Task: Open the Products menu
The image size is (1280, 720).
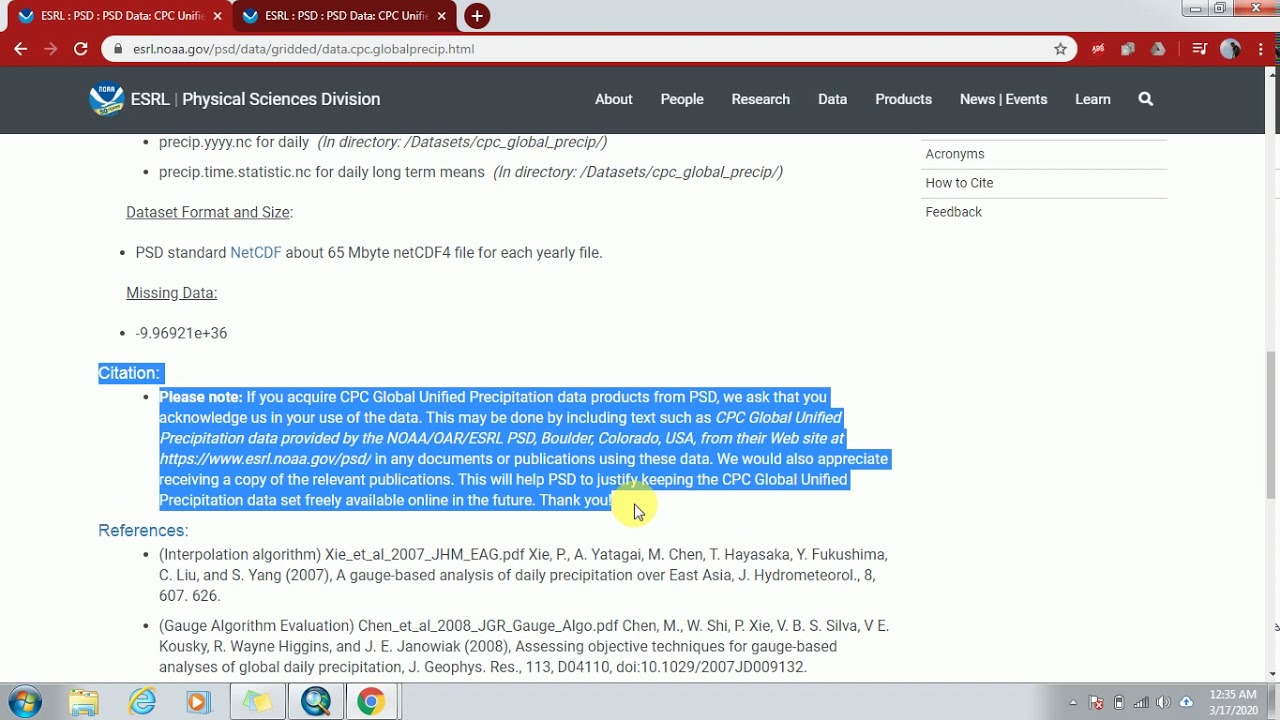Action: (903, 99)
